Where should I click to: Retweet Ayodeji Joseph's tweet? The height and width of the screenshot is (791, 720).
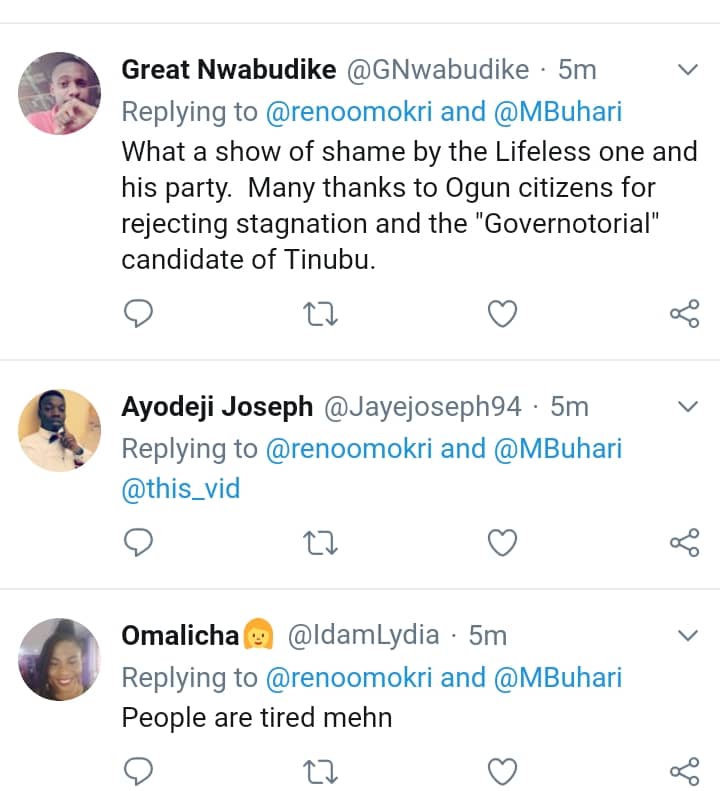[320, 542]
